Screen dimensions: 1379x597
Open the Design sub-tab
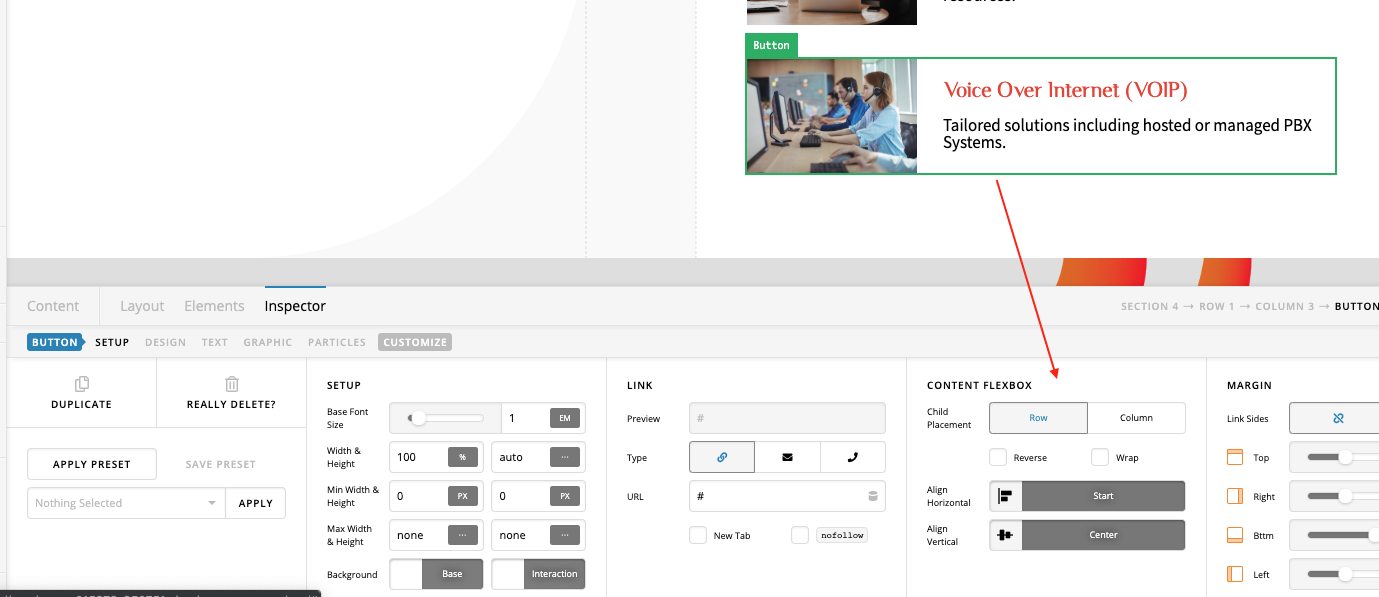(165, 342)
